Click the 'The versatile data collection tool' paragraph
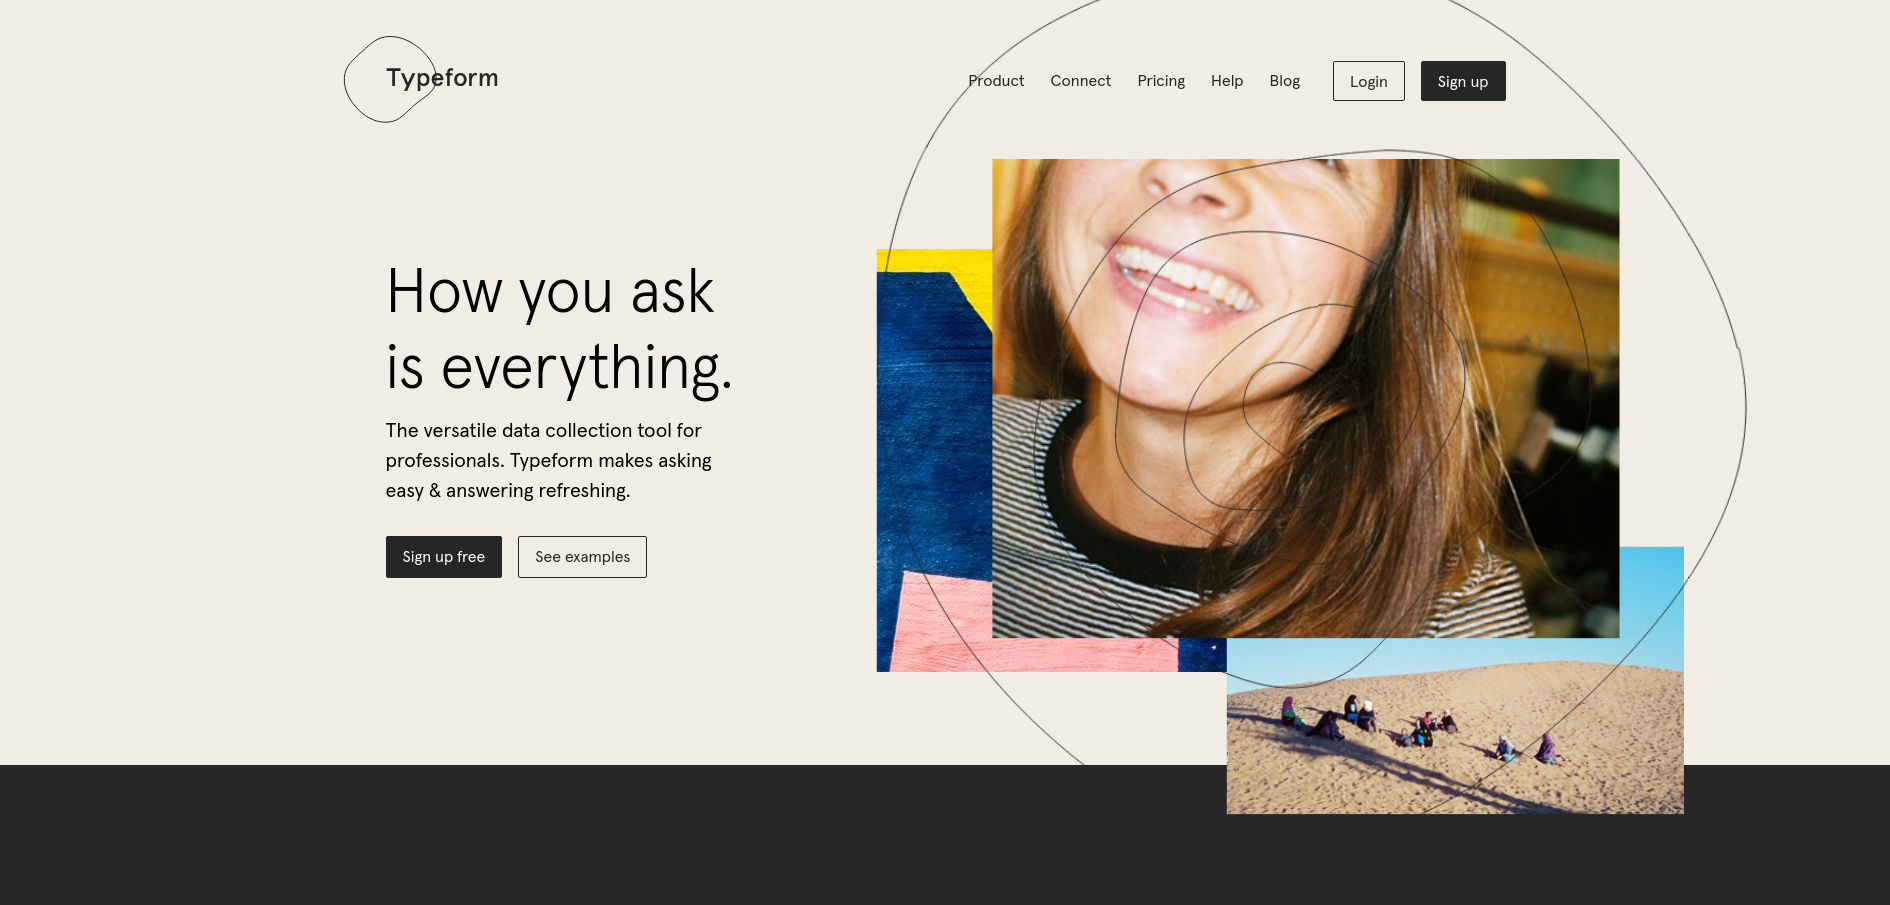Viewport: 1890px width, 905px height. [549, 461]
